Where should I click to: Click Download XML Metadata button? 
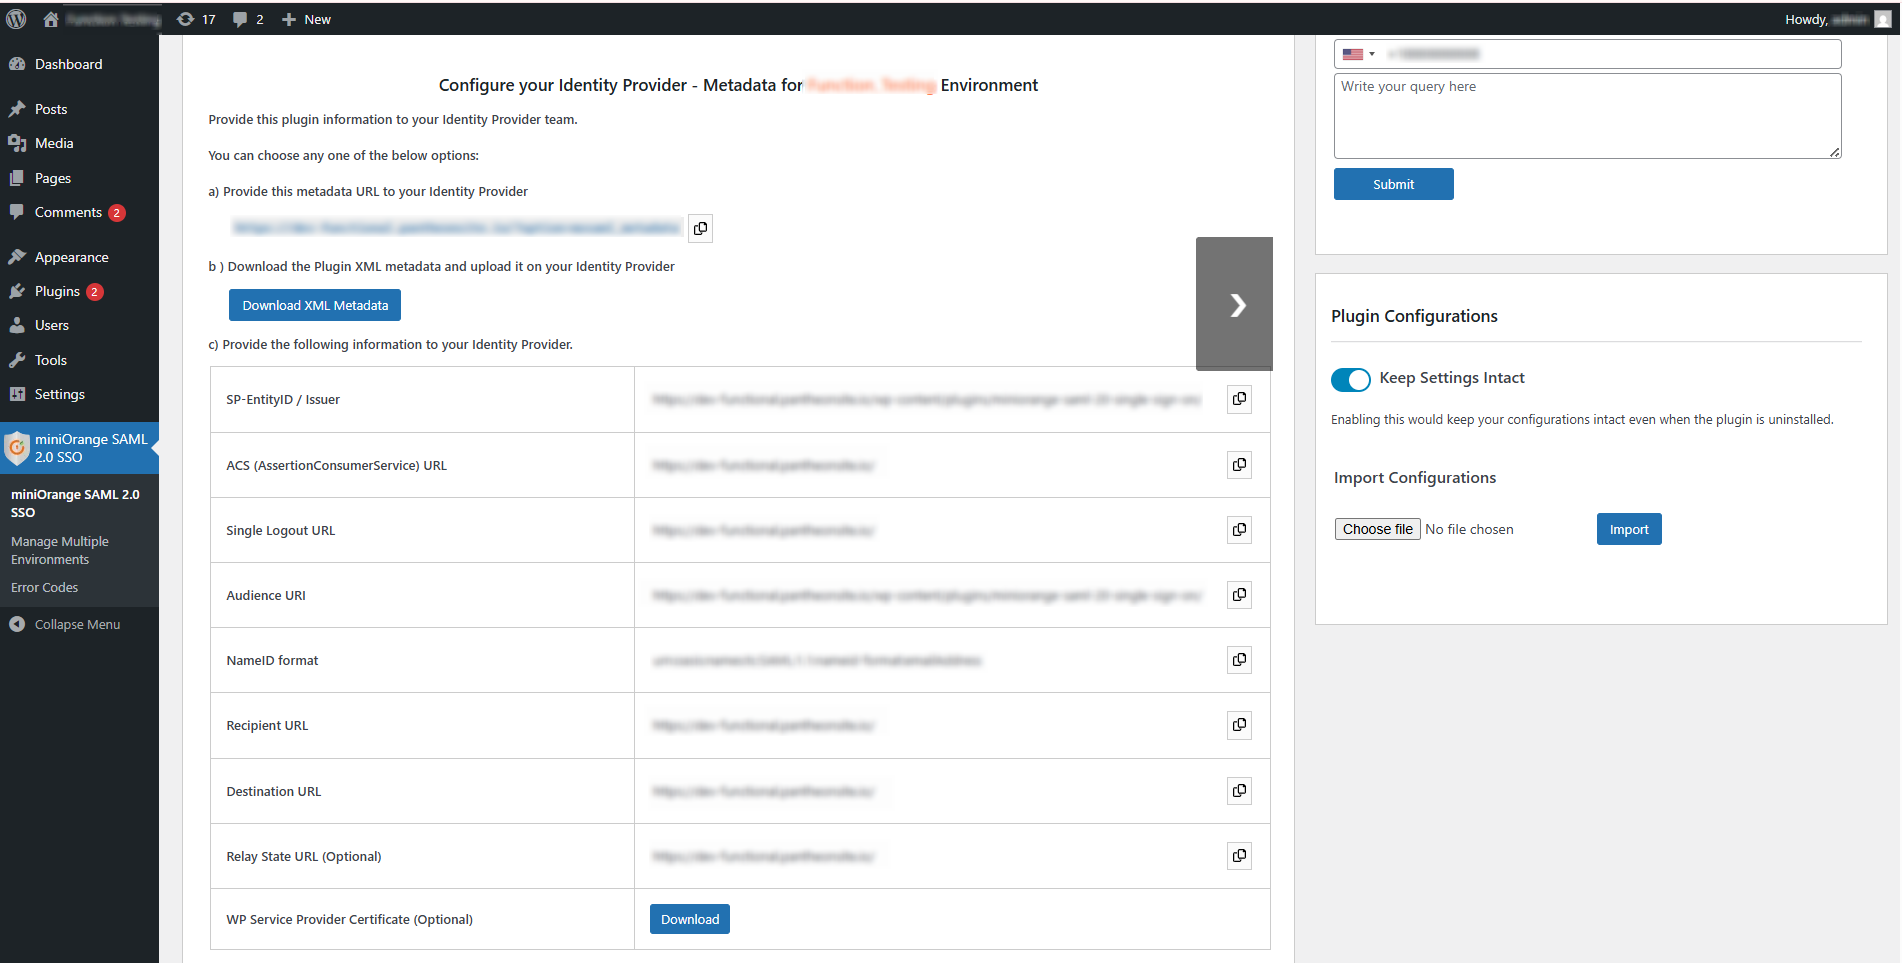[x=315, y=305]
